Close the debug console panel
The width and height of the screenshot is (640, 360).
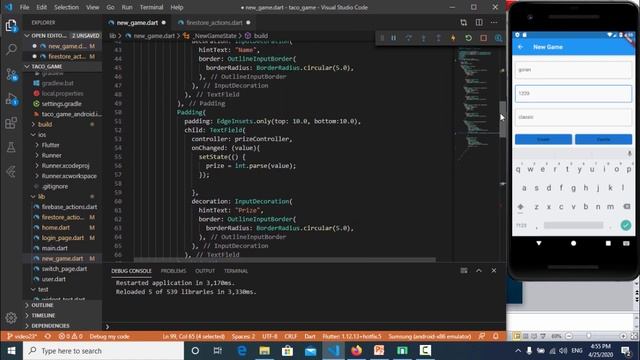coord(493,270)
